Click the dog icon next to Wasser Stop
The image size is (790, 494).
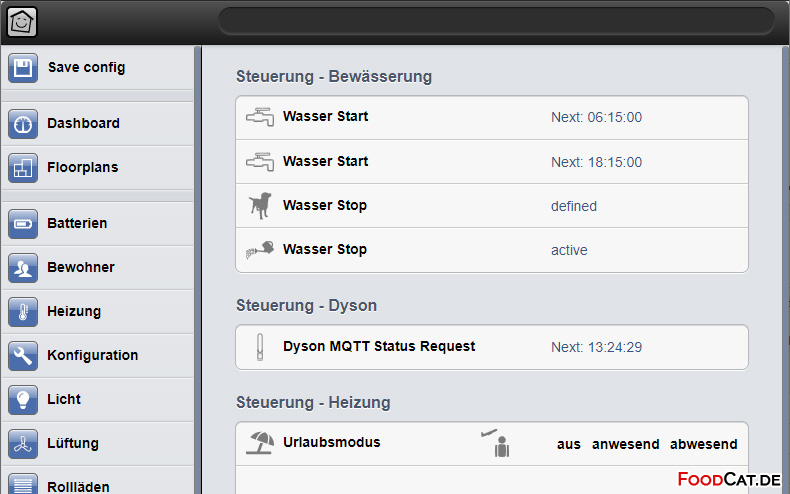coord(260,205)
